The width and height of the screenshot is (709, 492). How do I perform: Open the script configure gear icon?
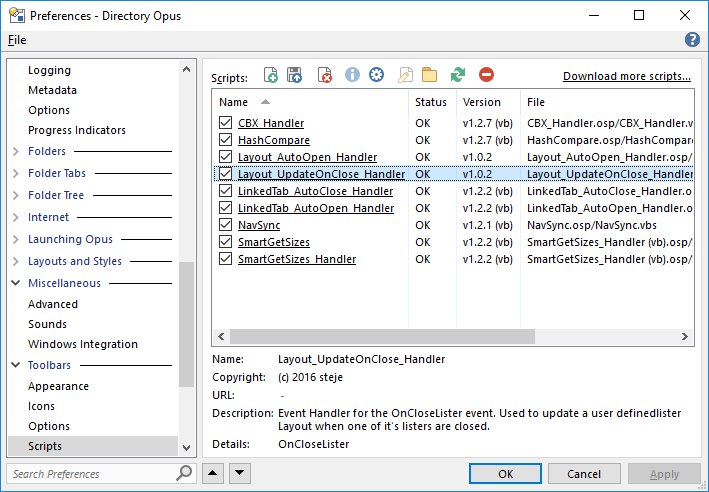click(x=376, y=75)
